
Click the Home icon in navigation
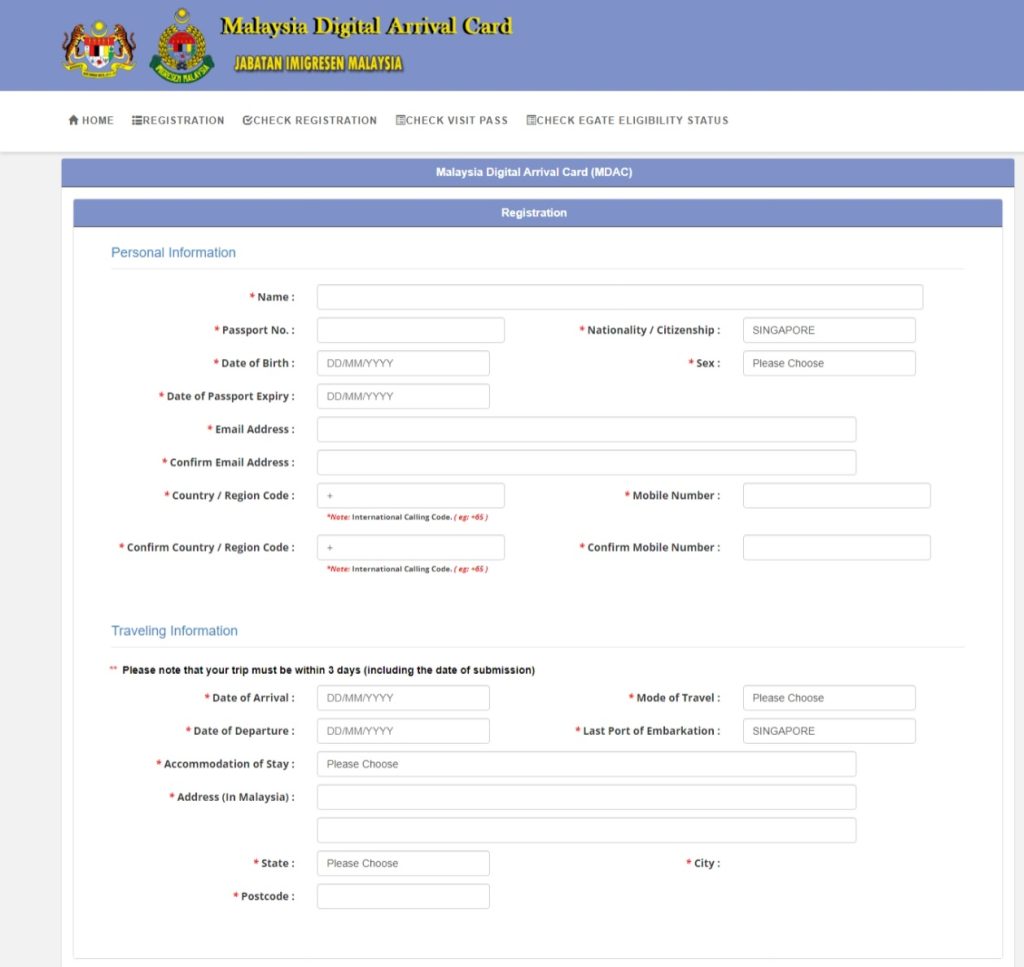coord(74,120)
